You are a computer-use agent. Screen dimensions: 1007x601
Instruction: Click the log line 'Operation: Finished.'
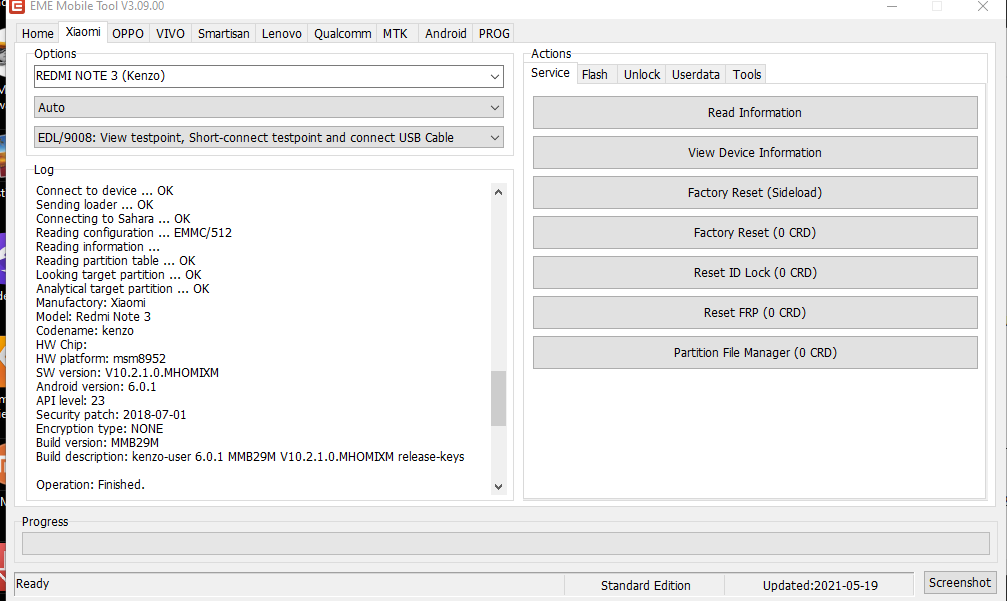click(x=91, y=485)
